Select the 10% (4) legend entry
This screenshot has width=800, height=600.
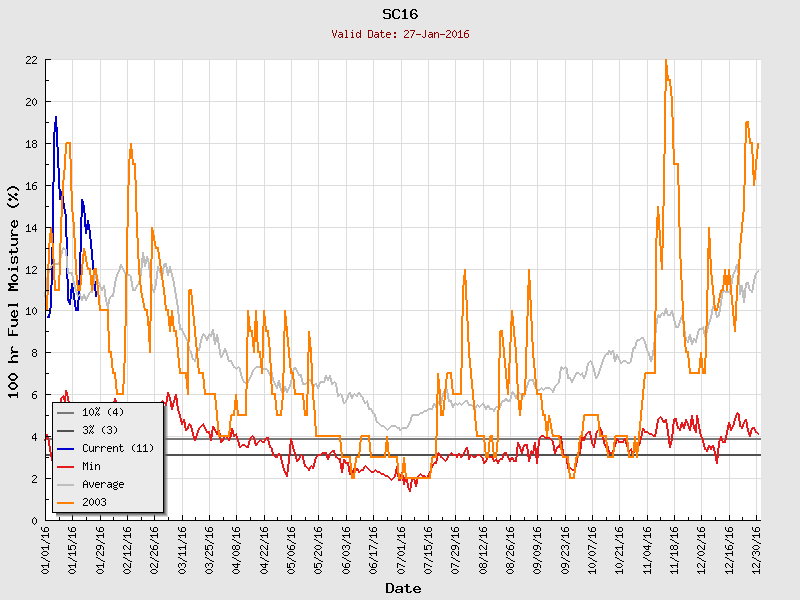pos(102,412)
